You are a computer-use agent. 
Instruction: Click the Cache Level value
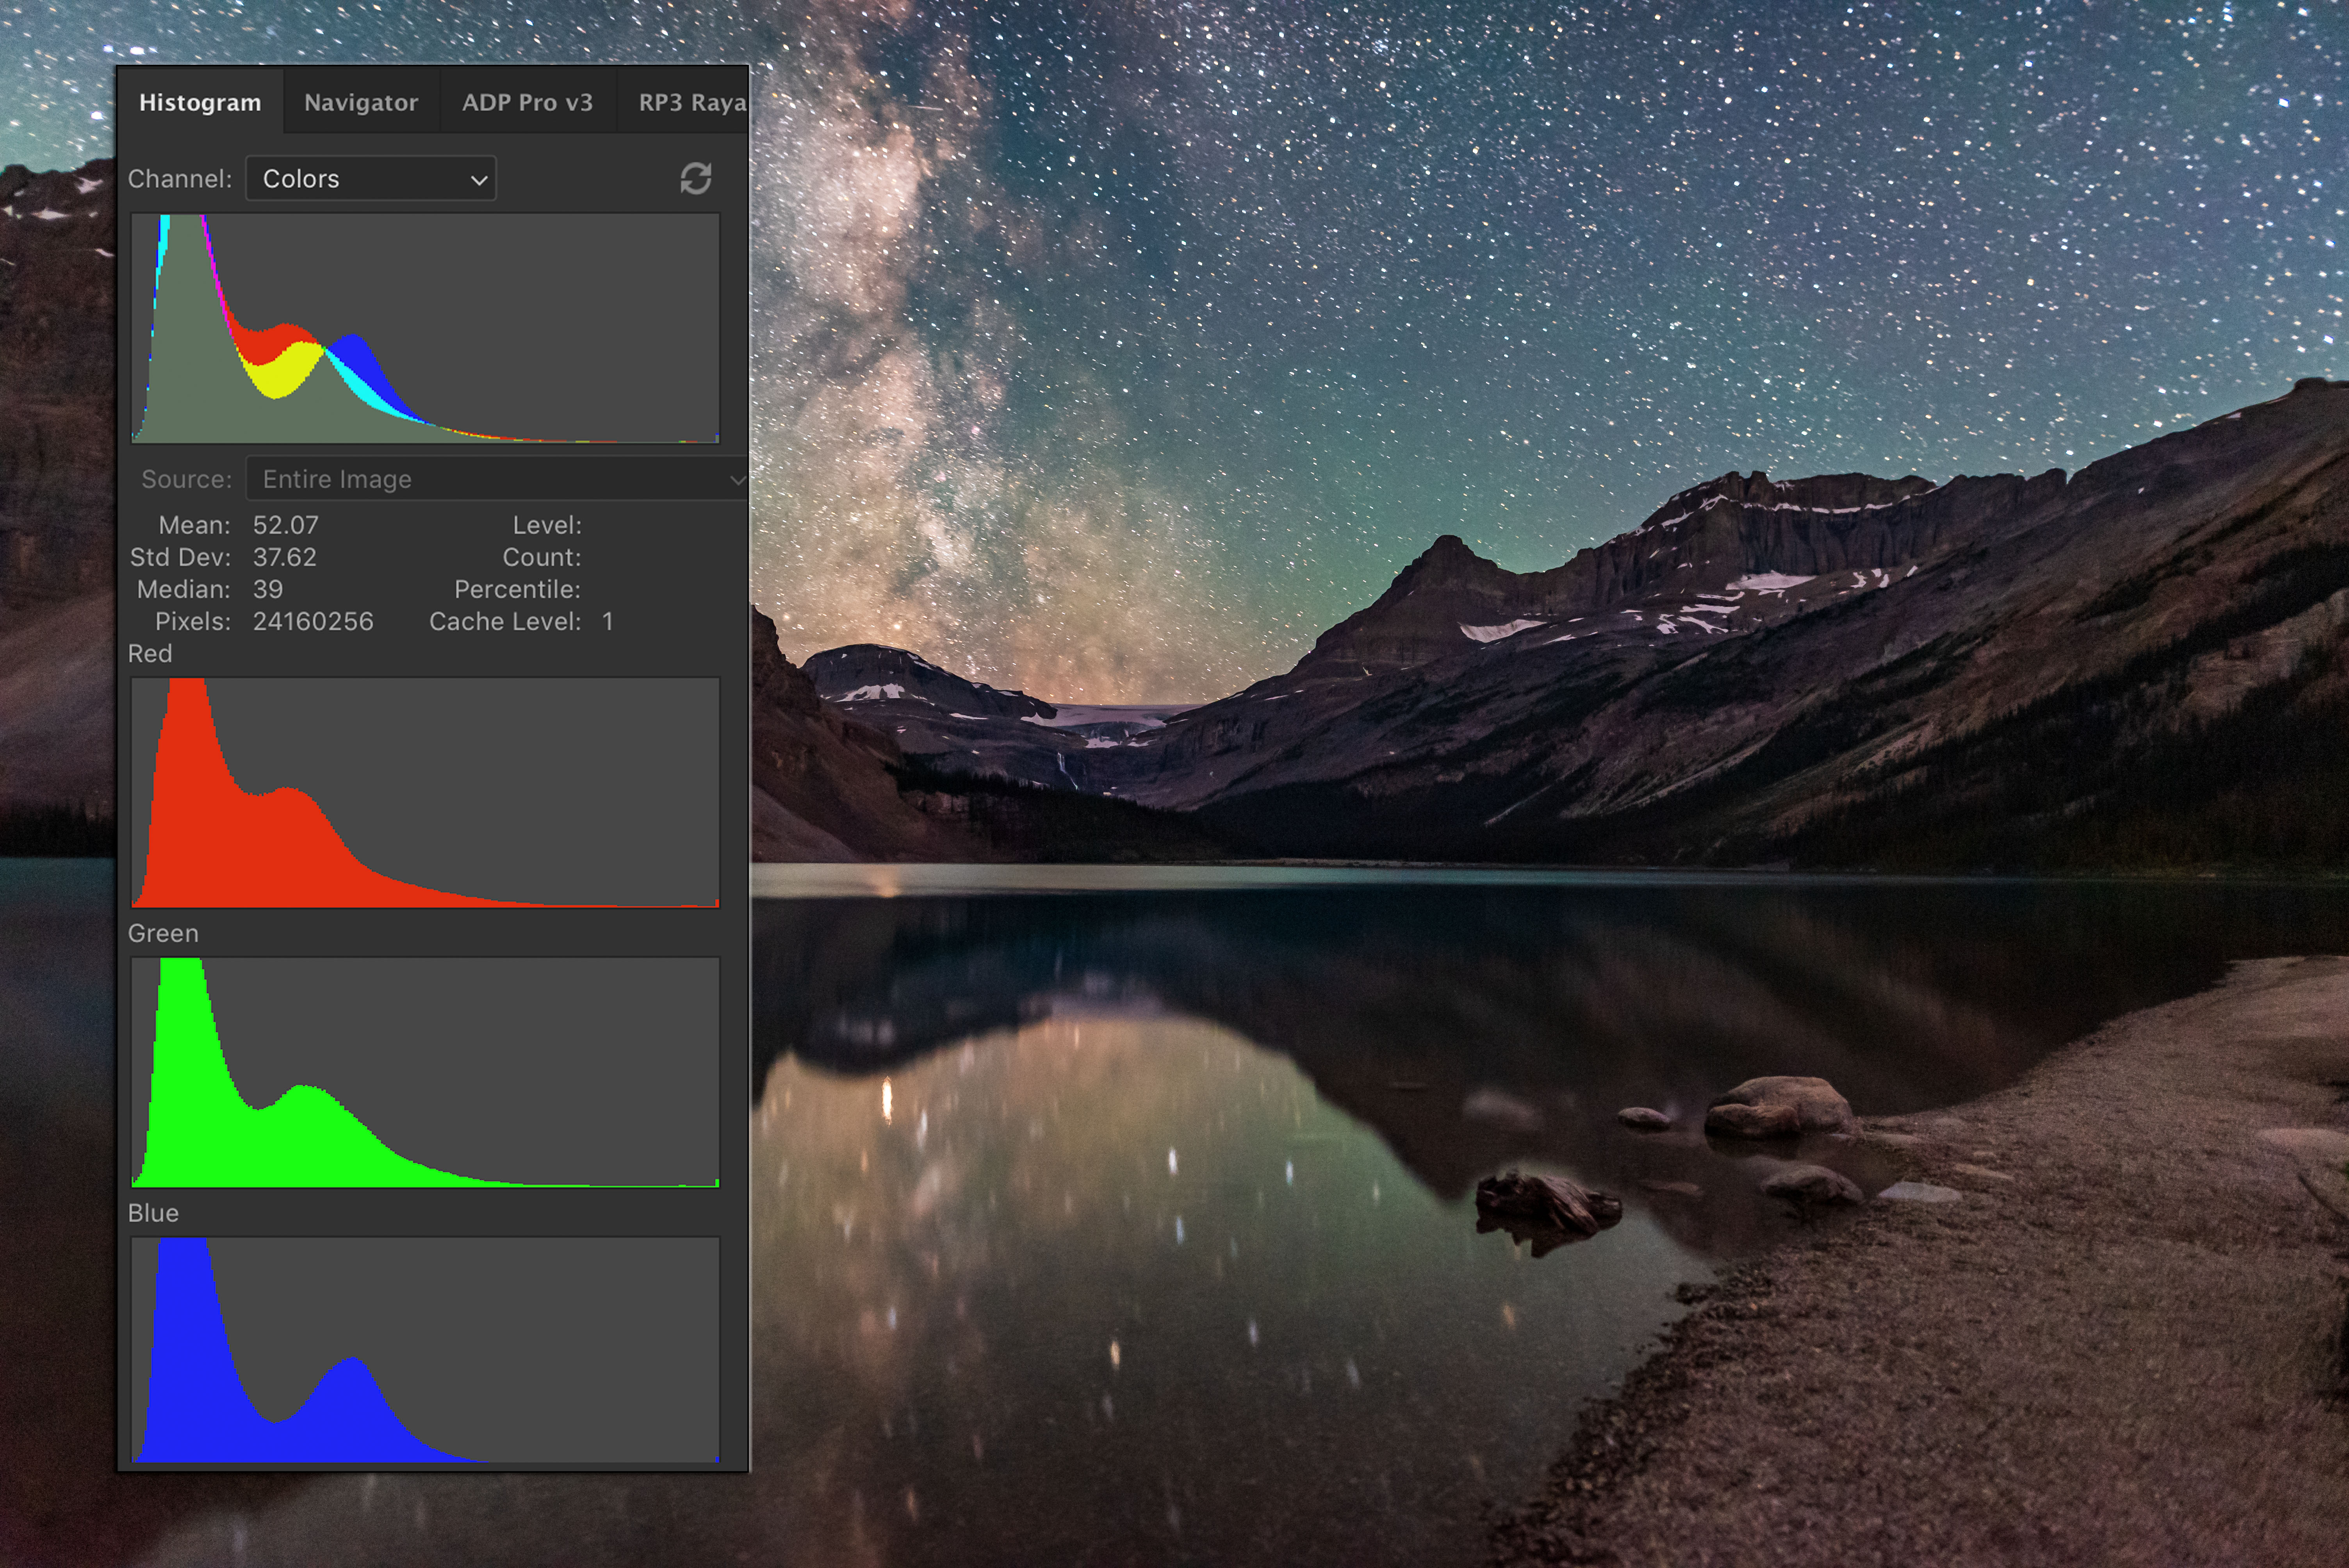click(x=607, y=621)
